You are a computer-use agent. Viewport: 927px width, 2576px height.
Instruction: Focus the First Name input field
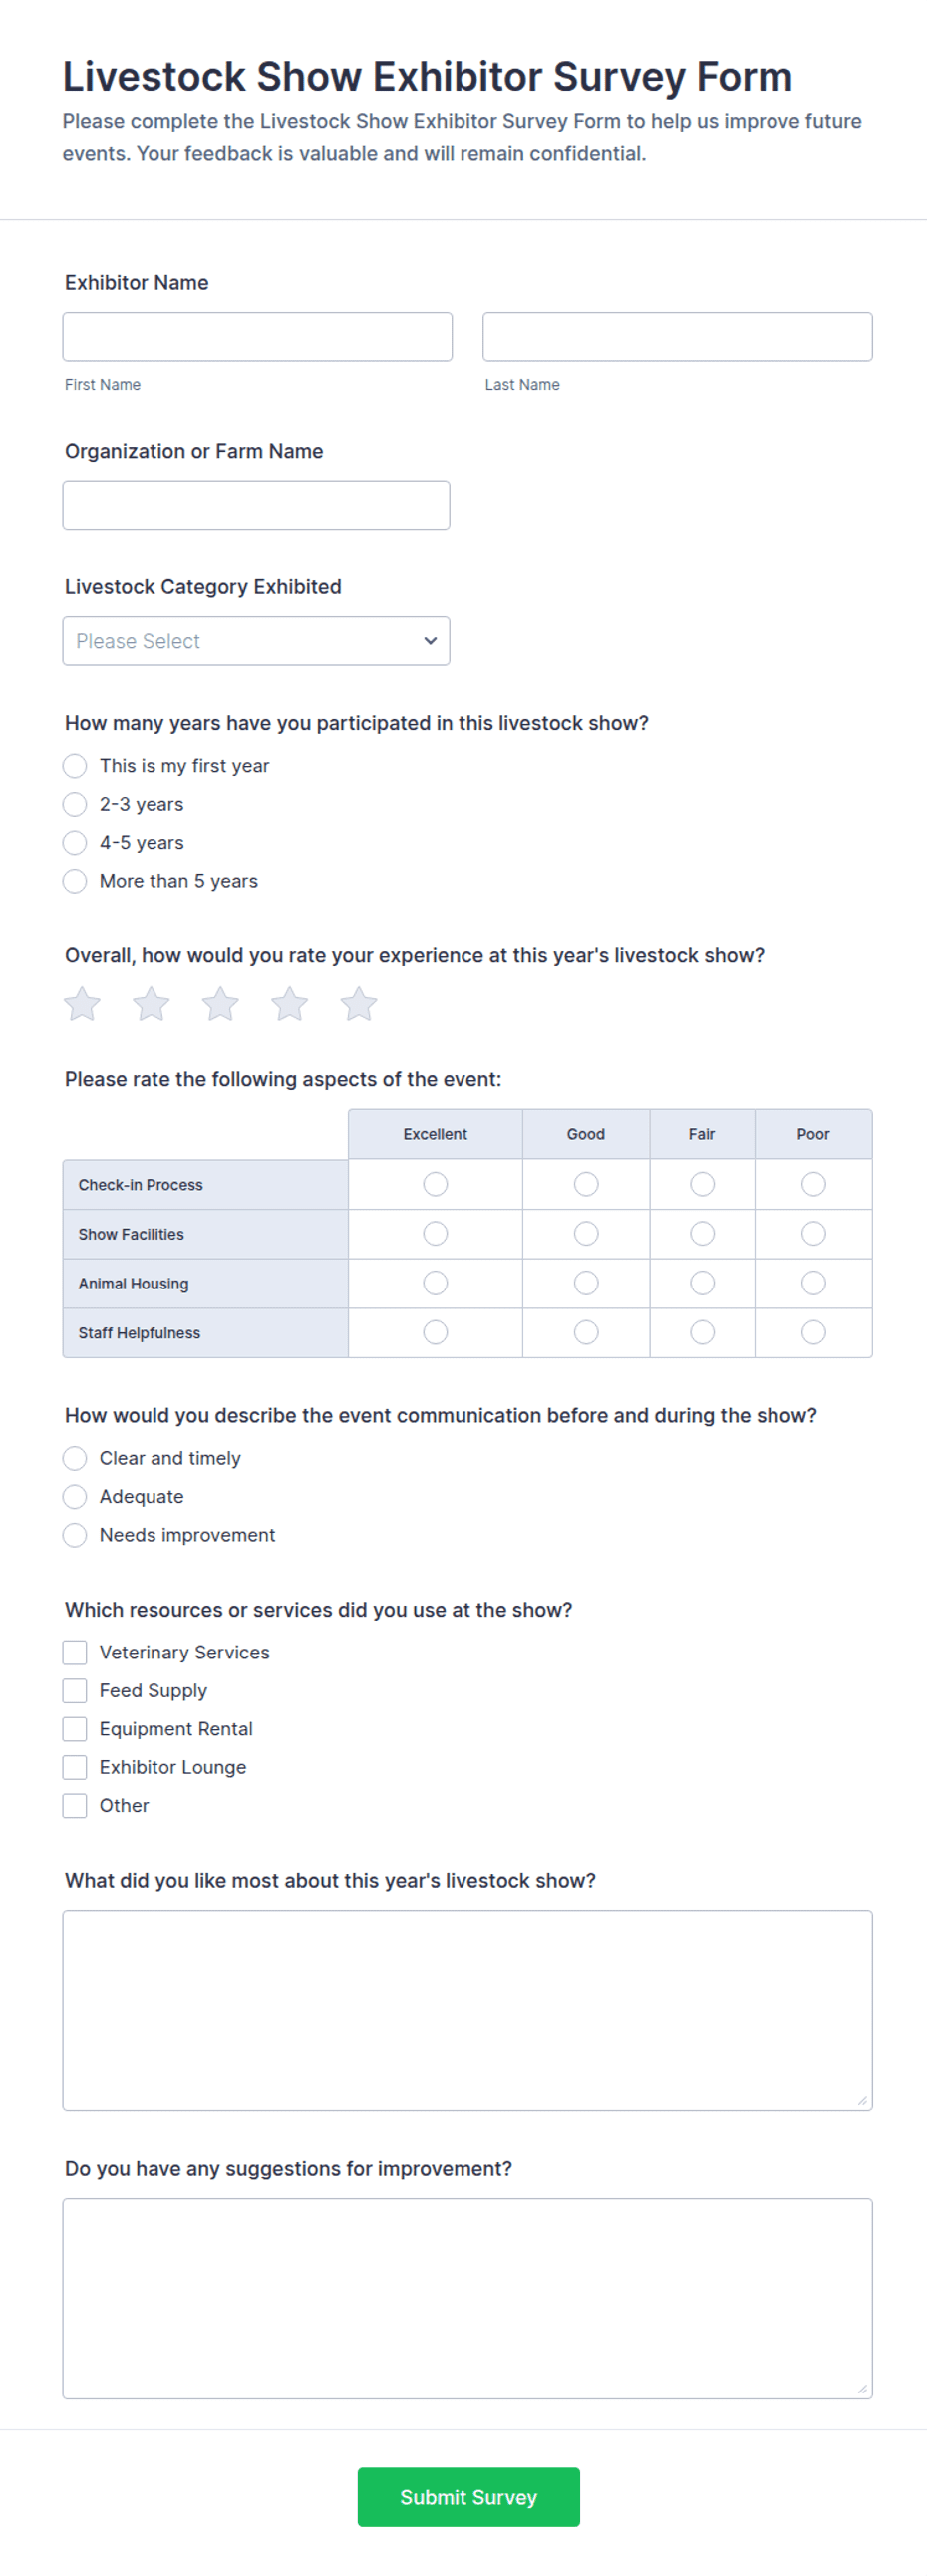click(x=257, y=337)
